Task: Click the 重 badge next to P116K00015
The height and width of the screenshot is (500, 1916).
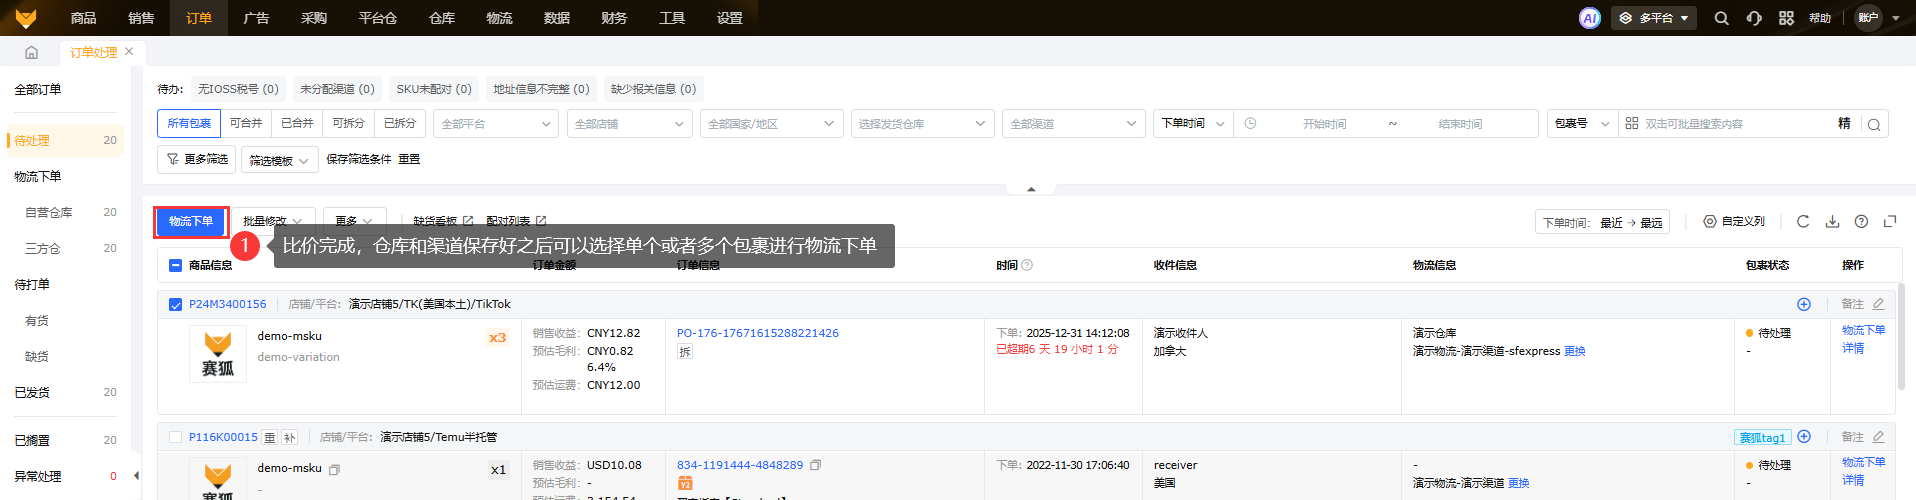Action: 270,437
